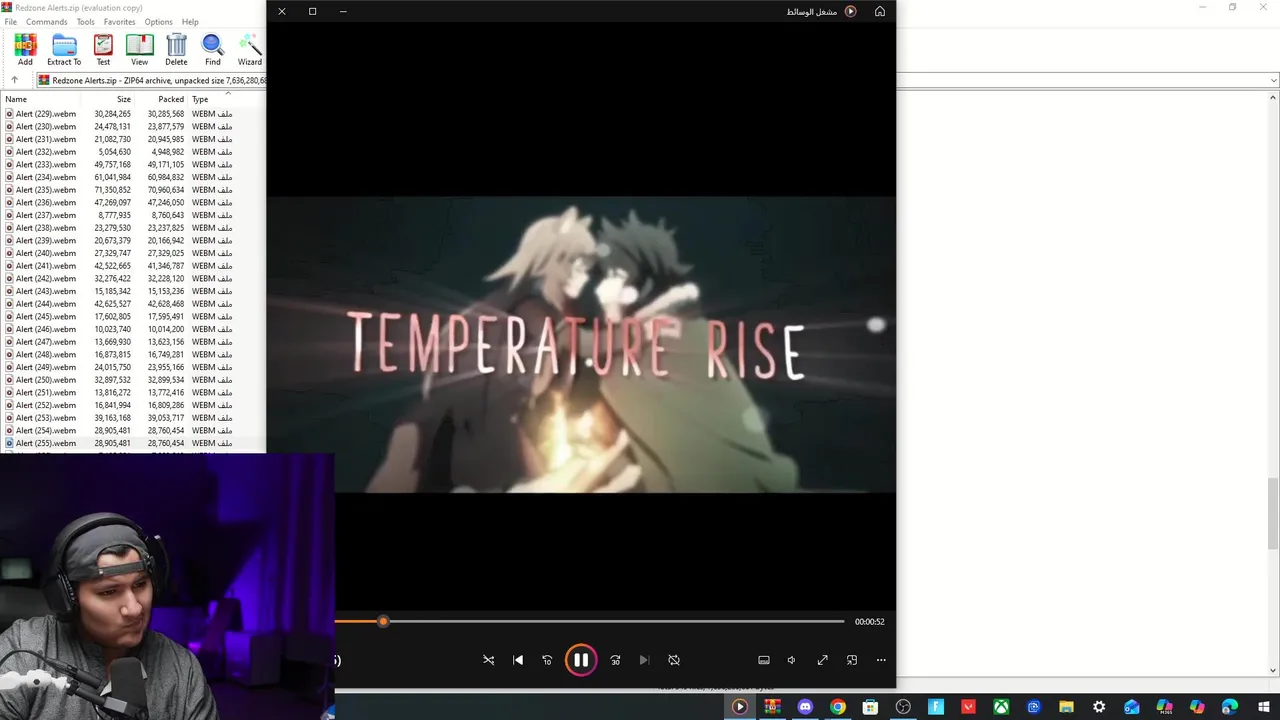This screenshot has height=720, width=1280.
Task: Select Alert (238).webm in file list
Action: coord(45,228)
